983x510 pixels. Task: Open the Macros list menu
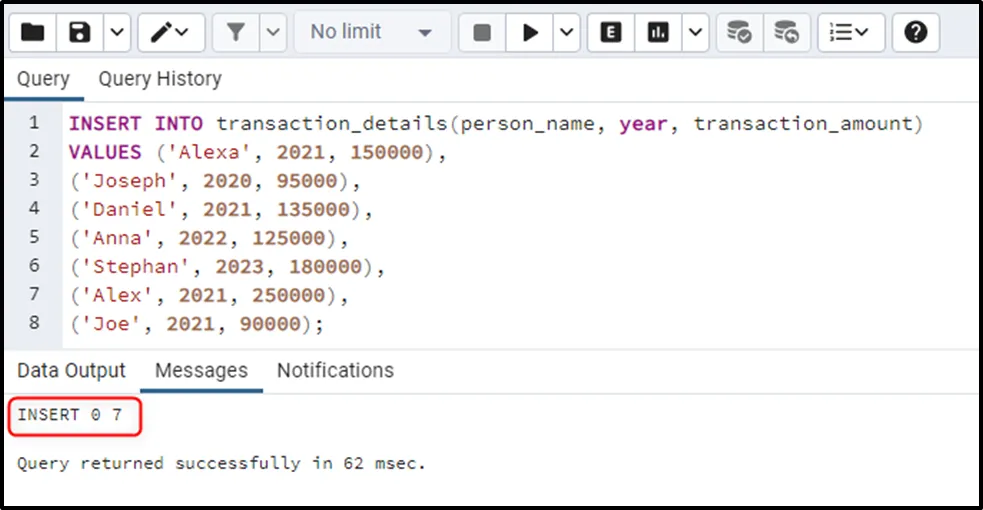pyautogui.click(x=850, y=33)
